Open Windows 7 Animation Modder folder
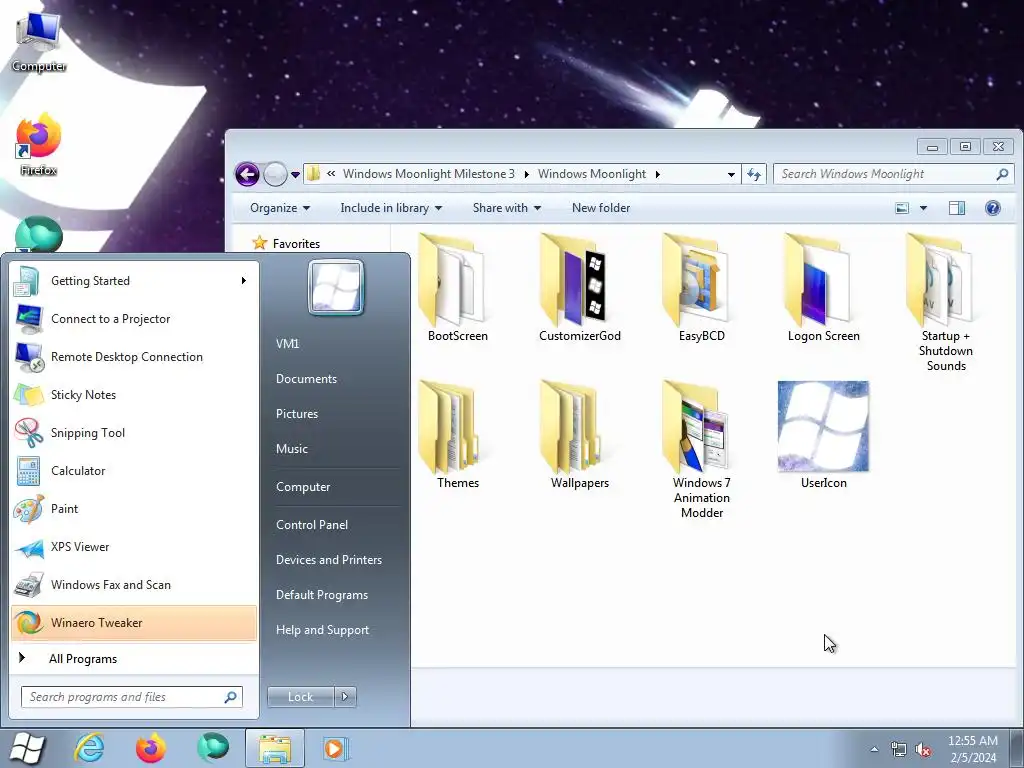Screen dimensions: 1024x768 701,449
